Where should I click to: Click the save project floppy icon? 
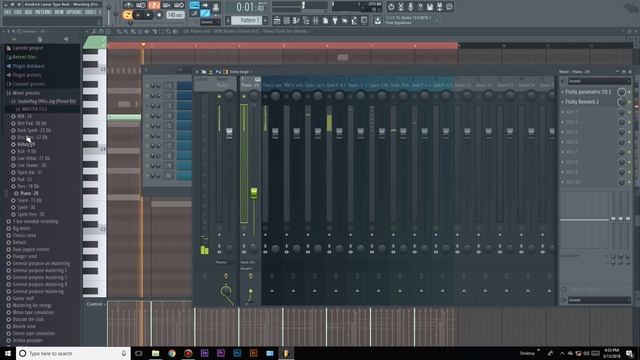pos(430,7)
